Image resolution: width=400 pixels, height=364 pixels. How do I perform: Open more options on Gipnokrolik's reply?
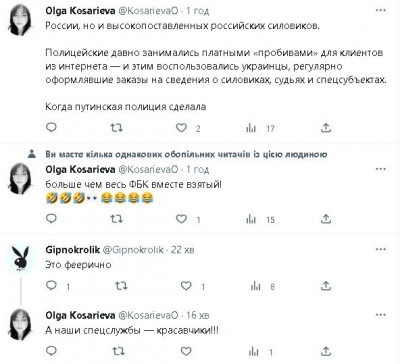coord(381,249)
